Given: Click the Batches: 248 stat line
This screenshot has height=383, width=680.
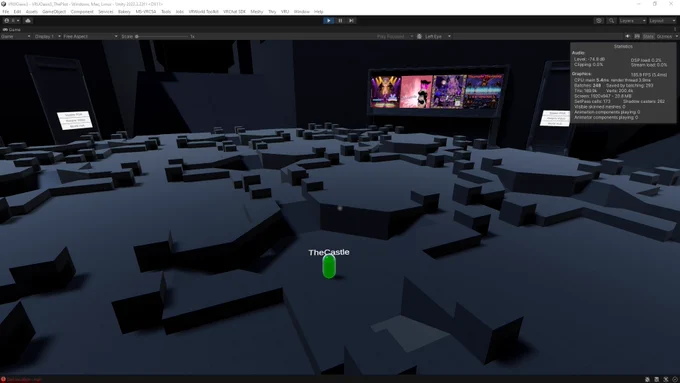Looking at the screenshot, I should (x=588, y=85).
